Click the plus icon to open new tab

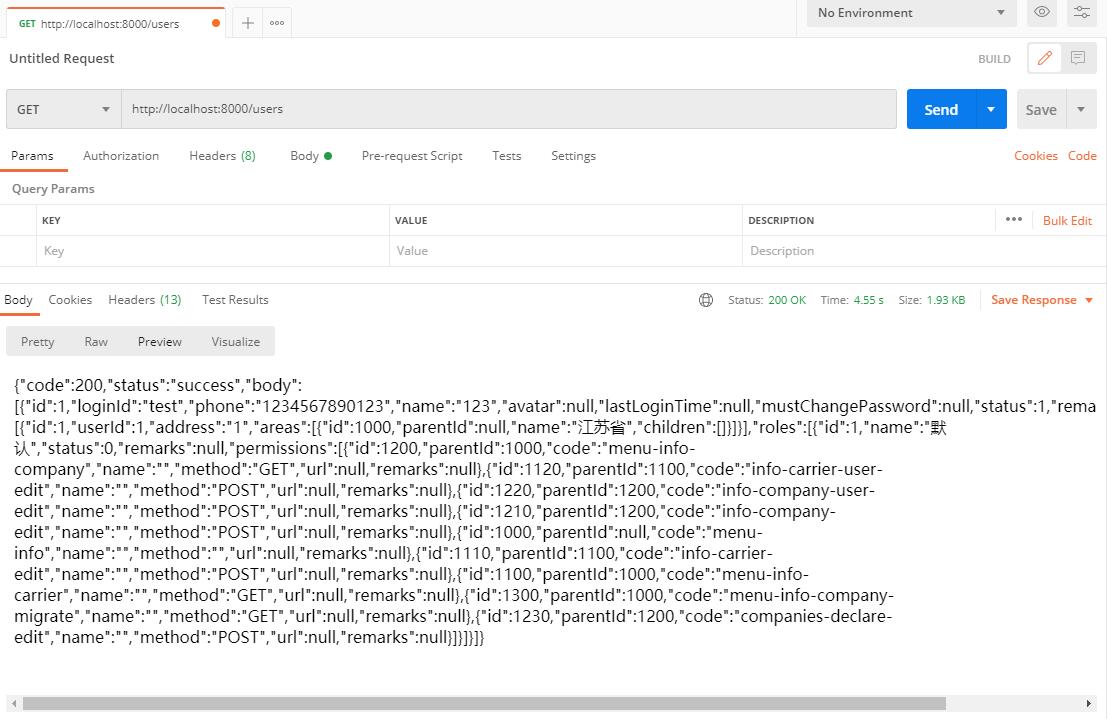248,23
